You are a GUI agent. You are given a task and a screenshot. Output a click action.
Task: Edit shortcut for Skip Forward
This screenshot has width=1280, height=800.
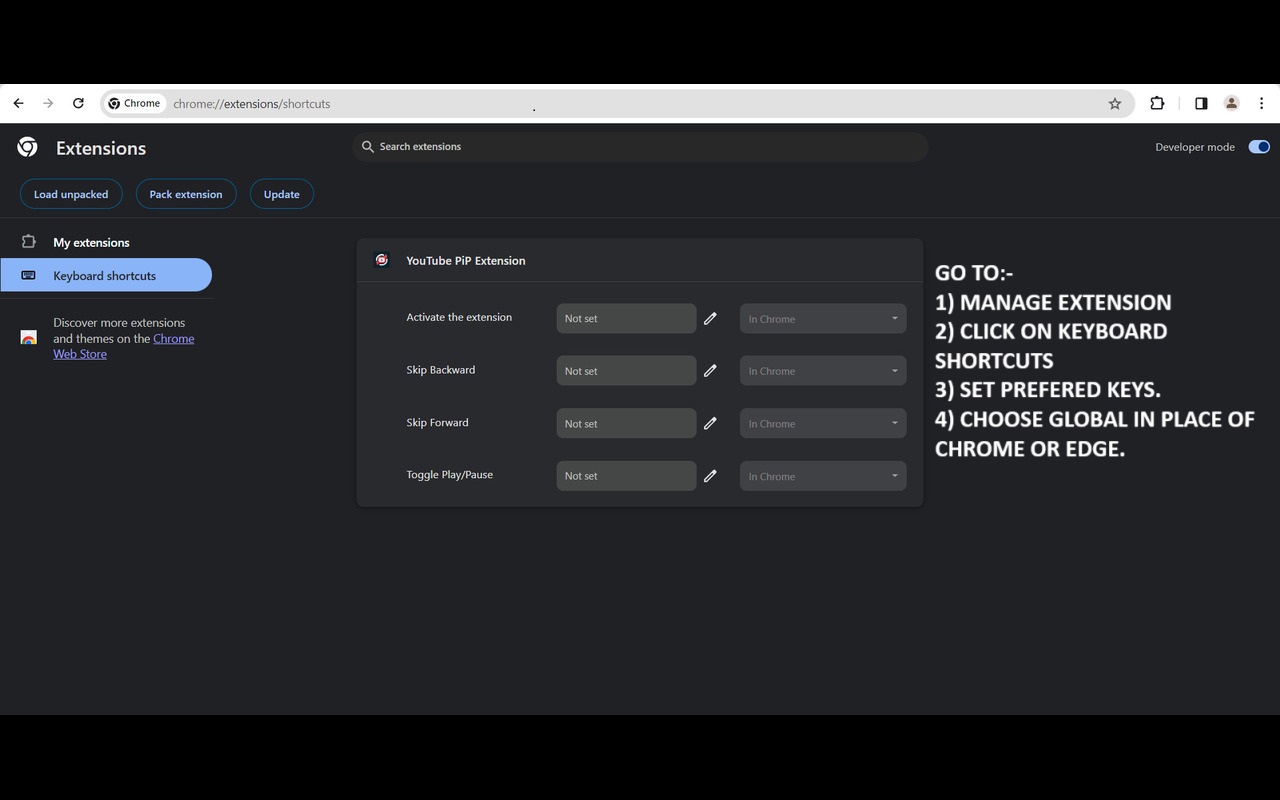710,423
